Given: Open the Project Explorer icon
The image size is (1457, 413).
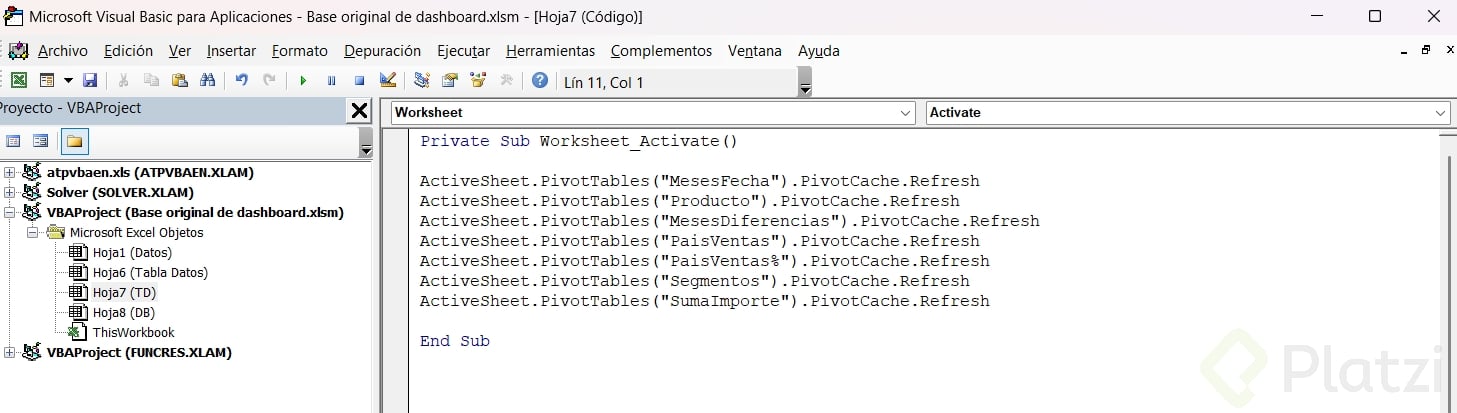Looking at the screenshot, I should click(x=422, y=81).
